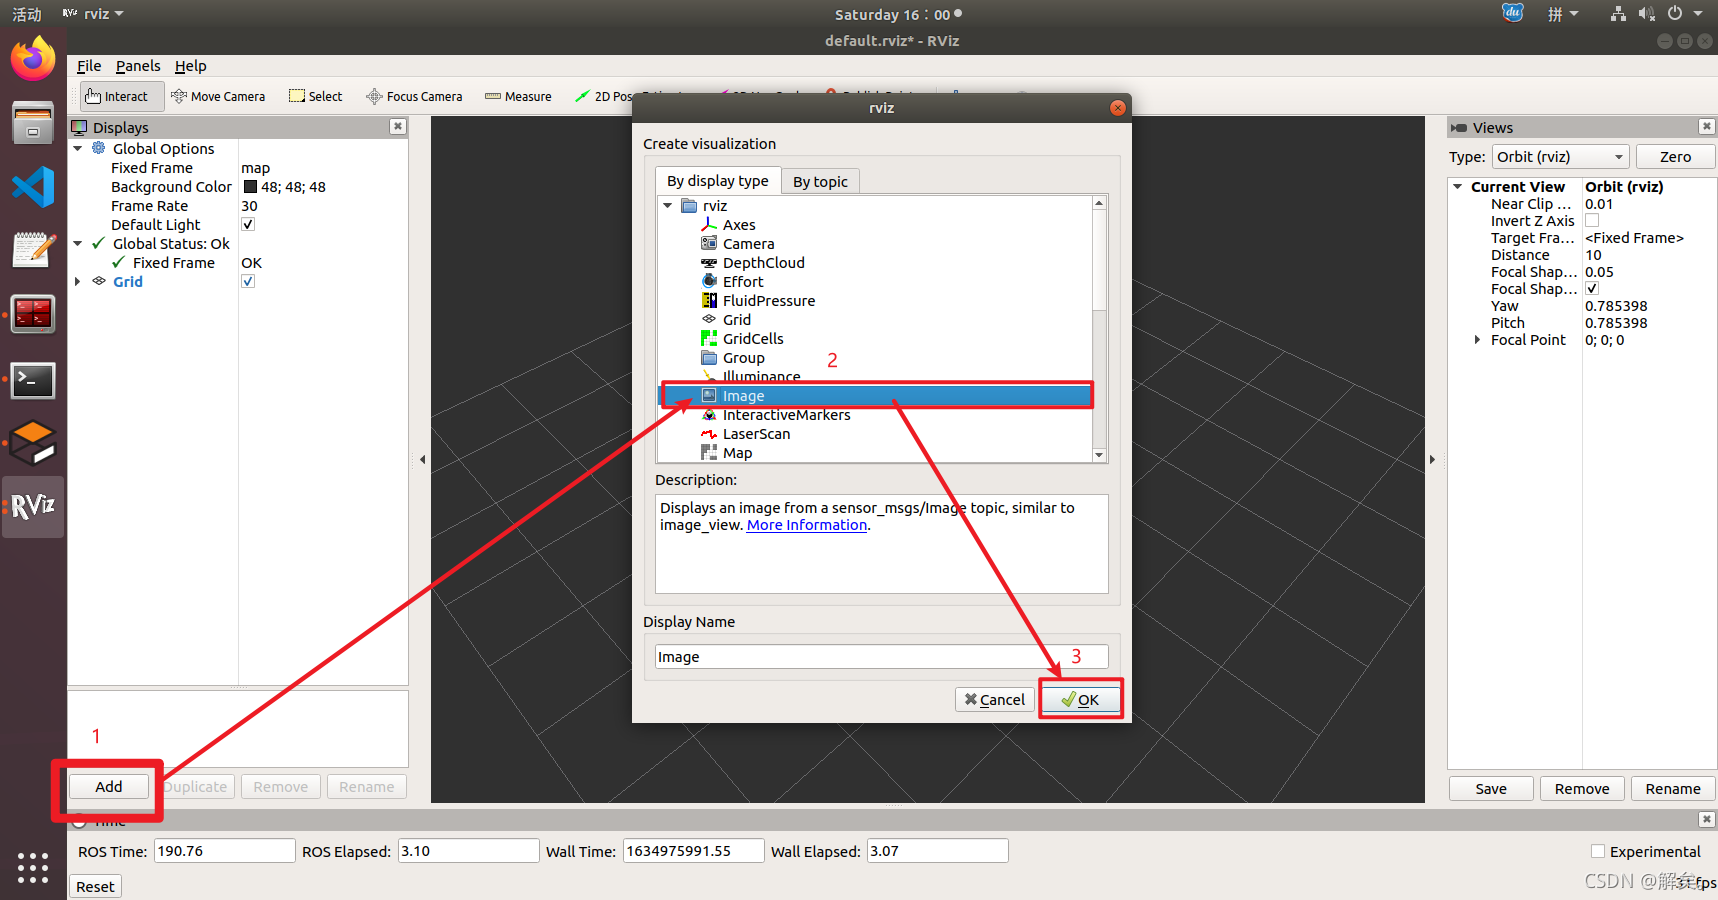Choose Effort display type
This screenshot has width=1718, height=900.
(742, 282)
